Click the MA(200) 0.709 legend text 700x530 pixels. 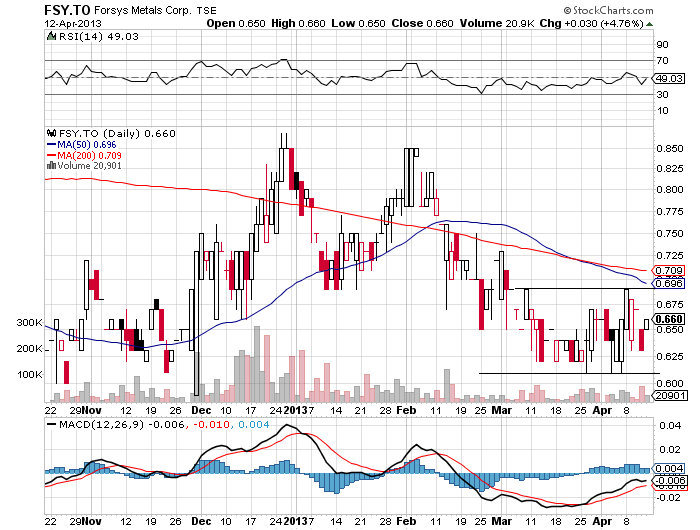point(89,155)
